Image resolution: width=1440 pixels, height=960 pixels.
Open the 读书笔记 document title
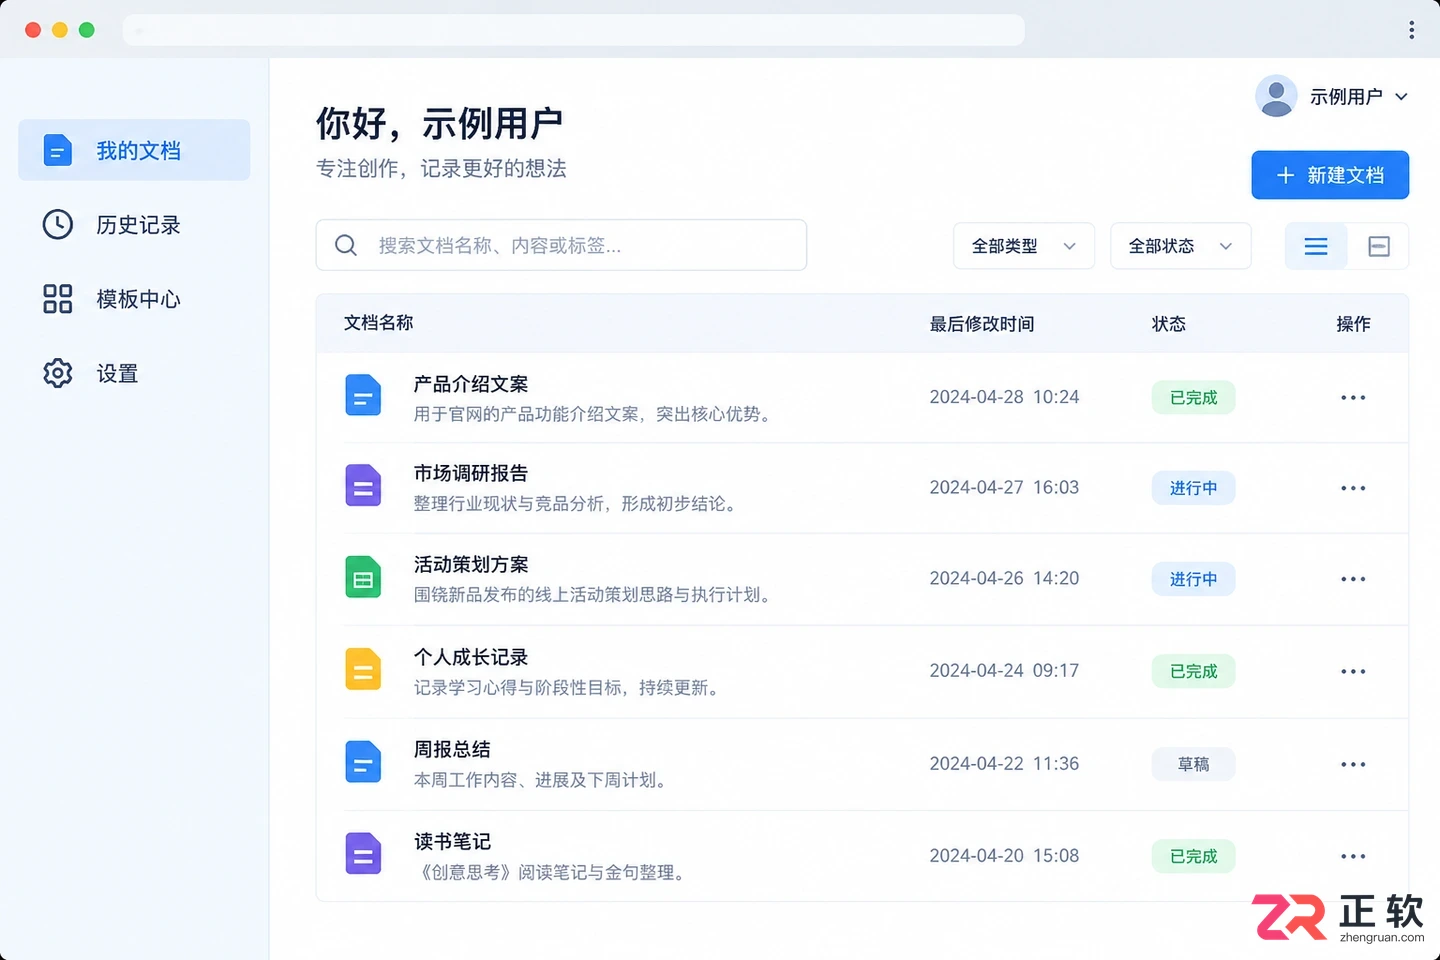452,842
